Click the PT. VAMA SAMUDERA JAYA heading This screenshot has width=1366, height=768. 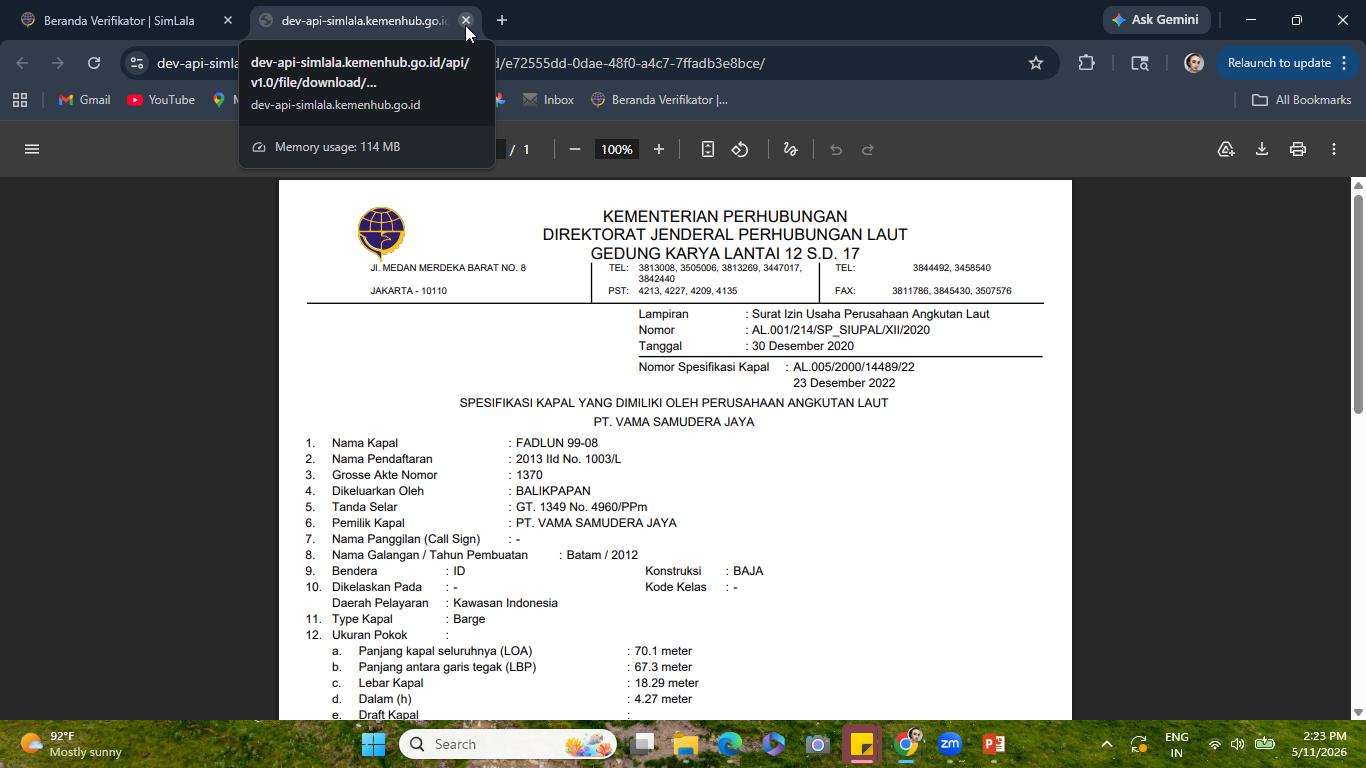(x=674, y=422)
